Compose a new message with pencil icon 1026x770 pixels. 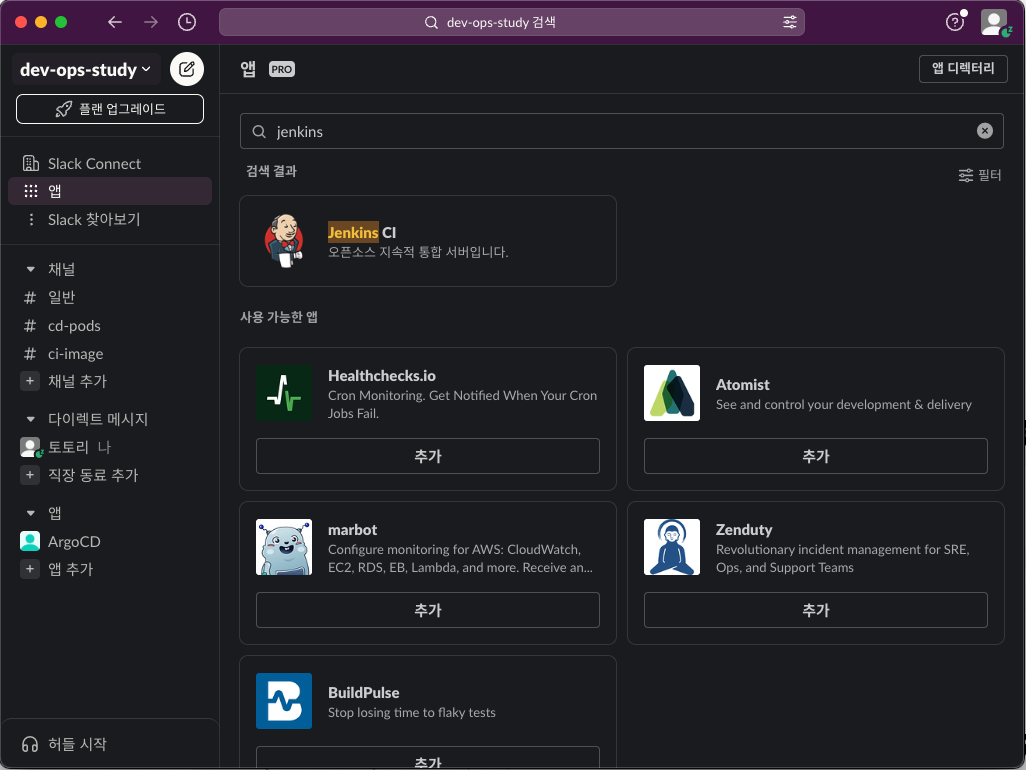pyautogui.click(x=186, y=69)
